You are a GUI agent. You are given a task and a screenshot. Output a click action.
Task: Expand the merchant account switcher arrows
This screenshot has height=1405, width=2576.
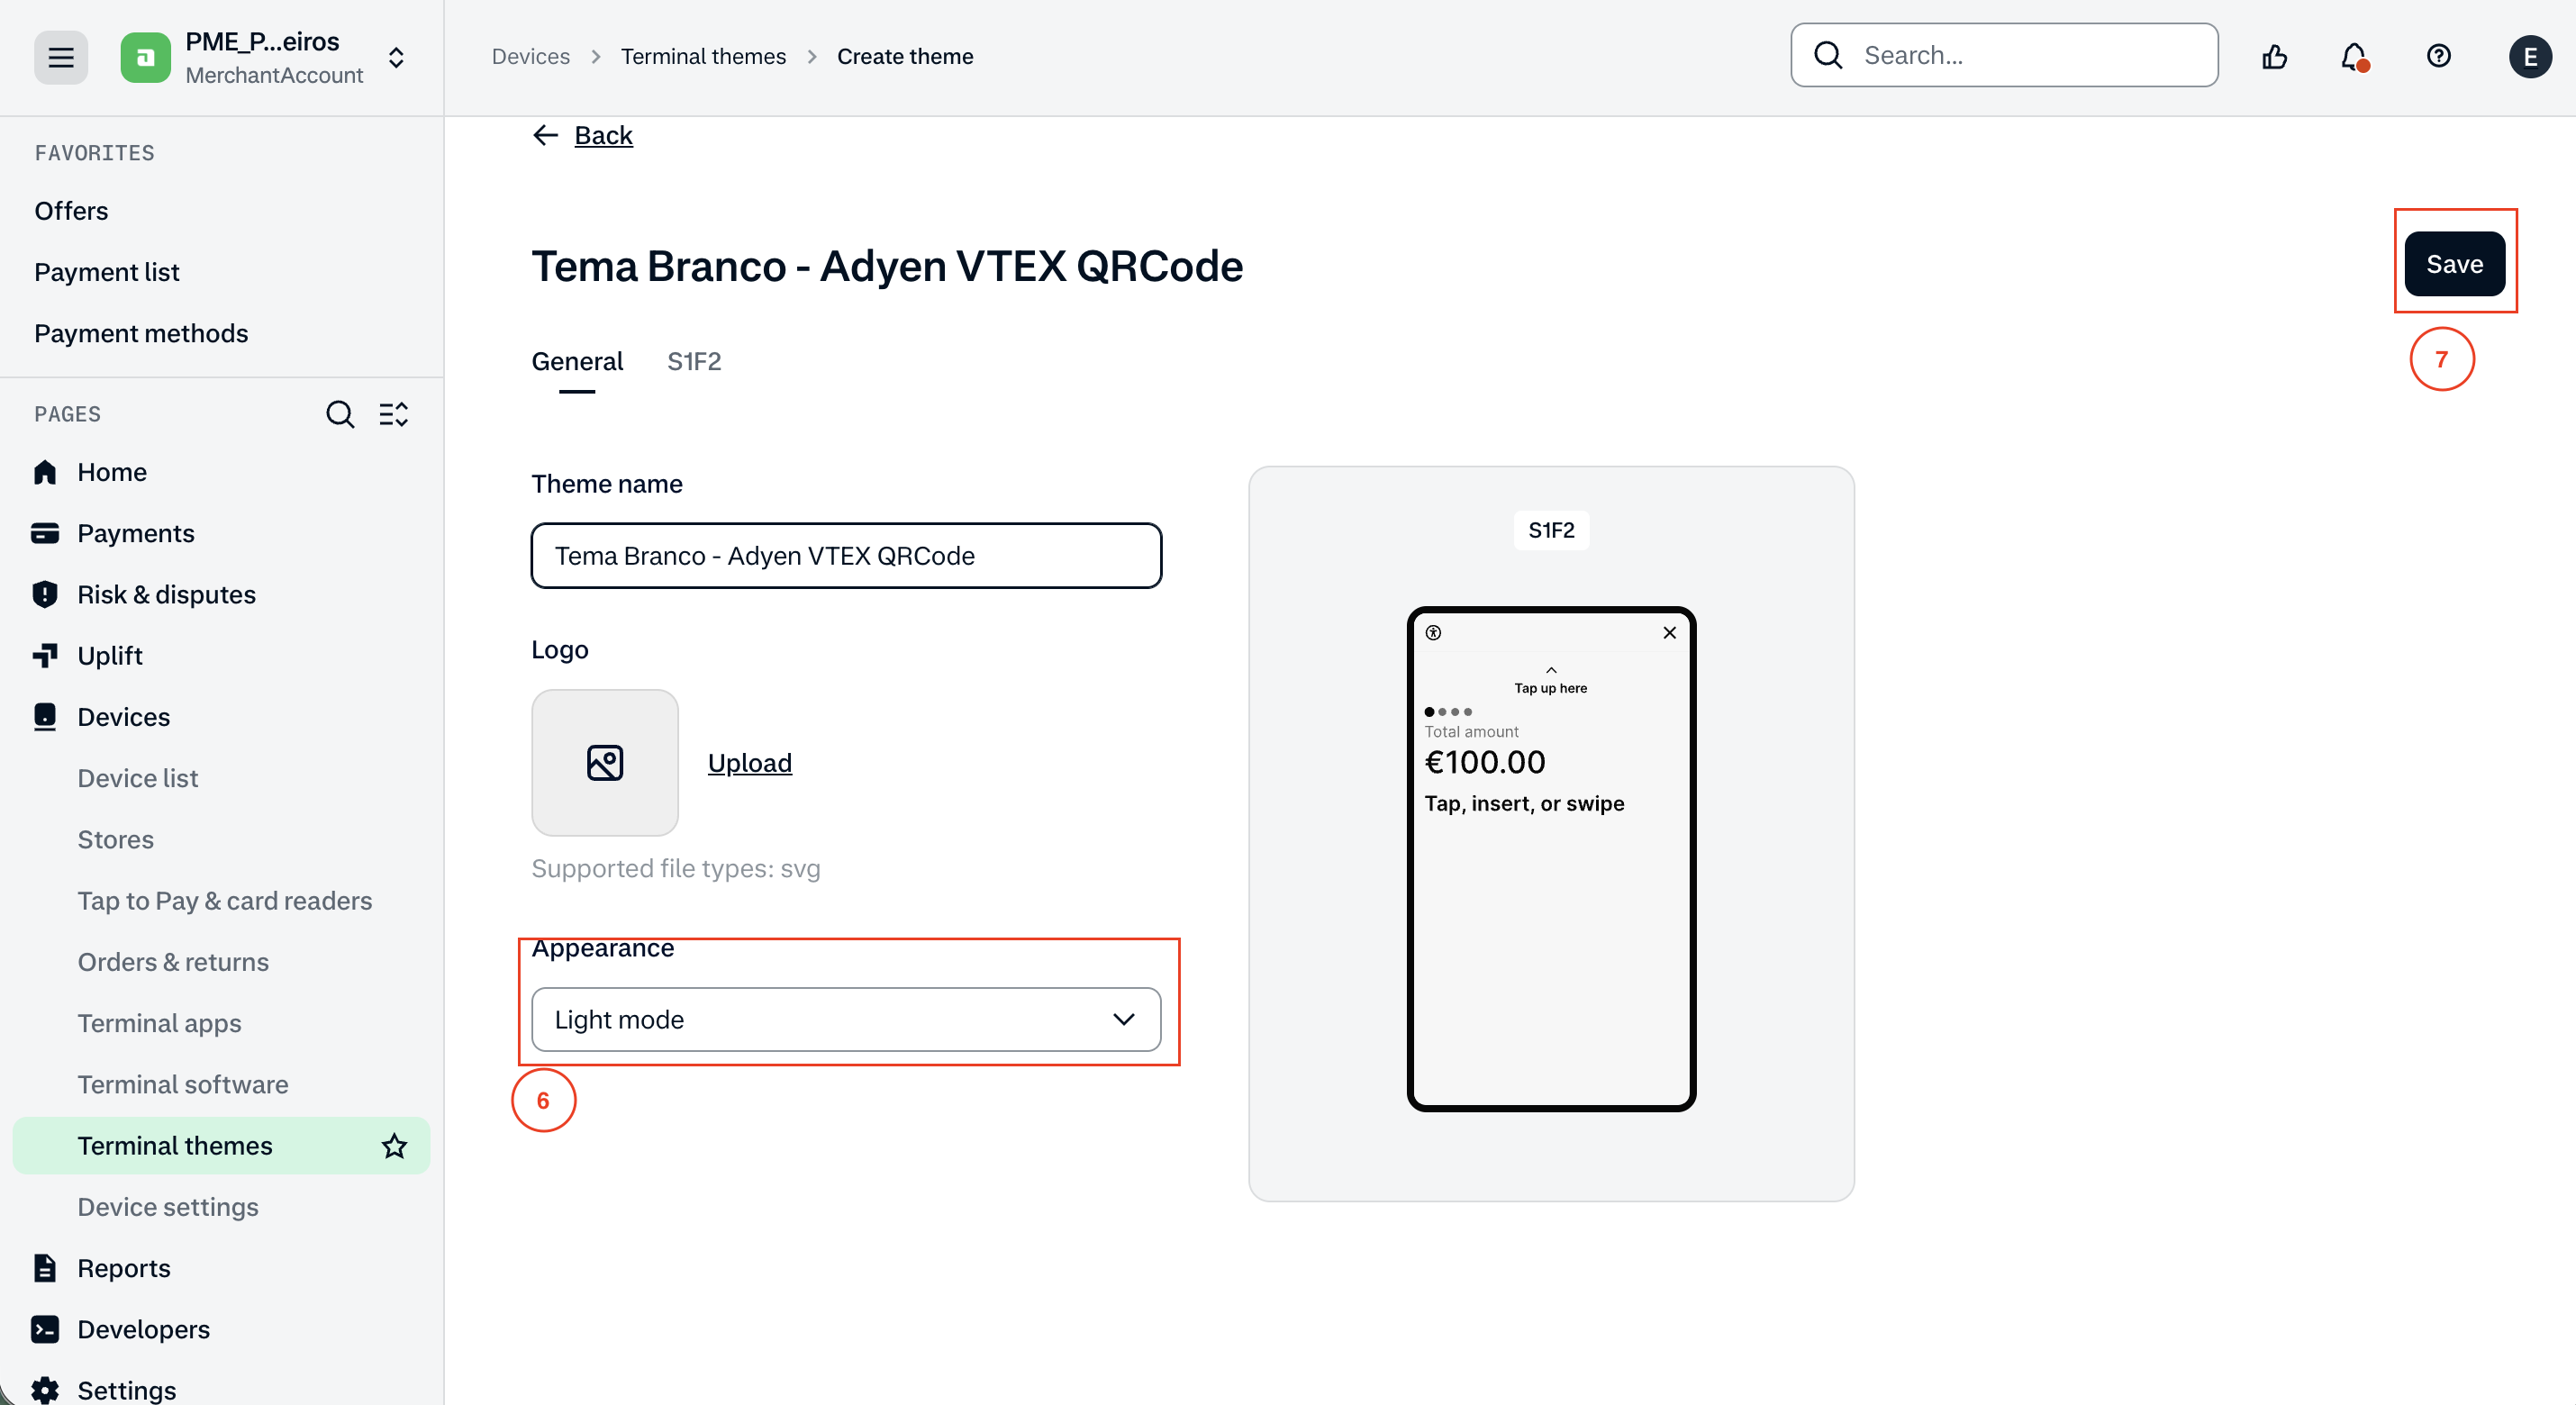396,57
